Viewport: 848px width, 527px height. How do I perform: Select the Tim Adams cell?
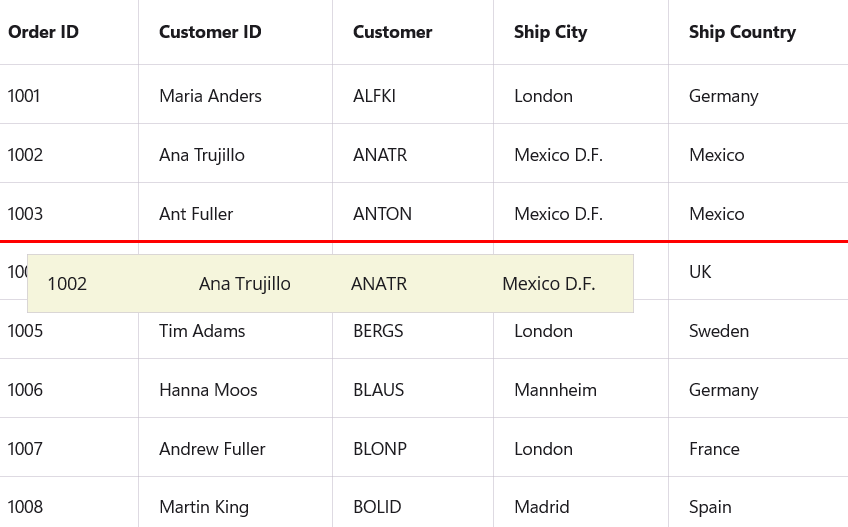point(202,331)
